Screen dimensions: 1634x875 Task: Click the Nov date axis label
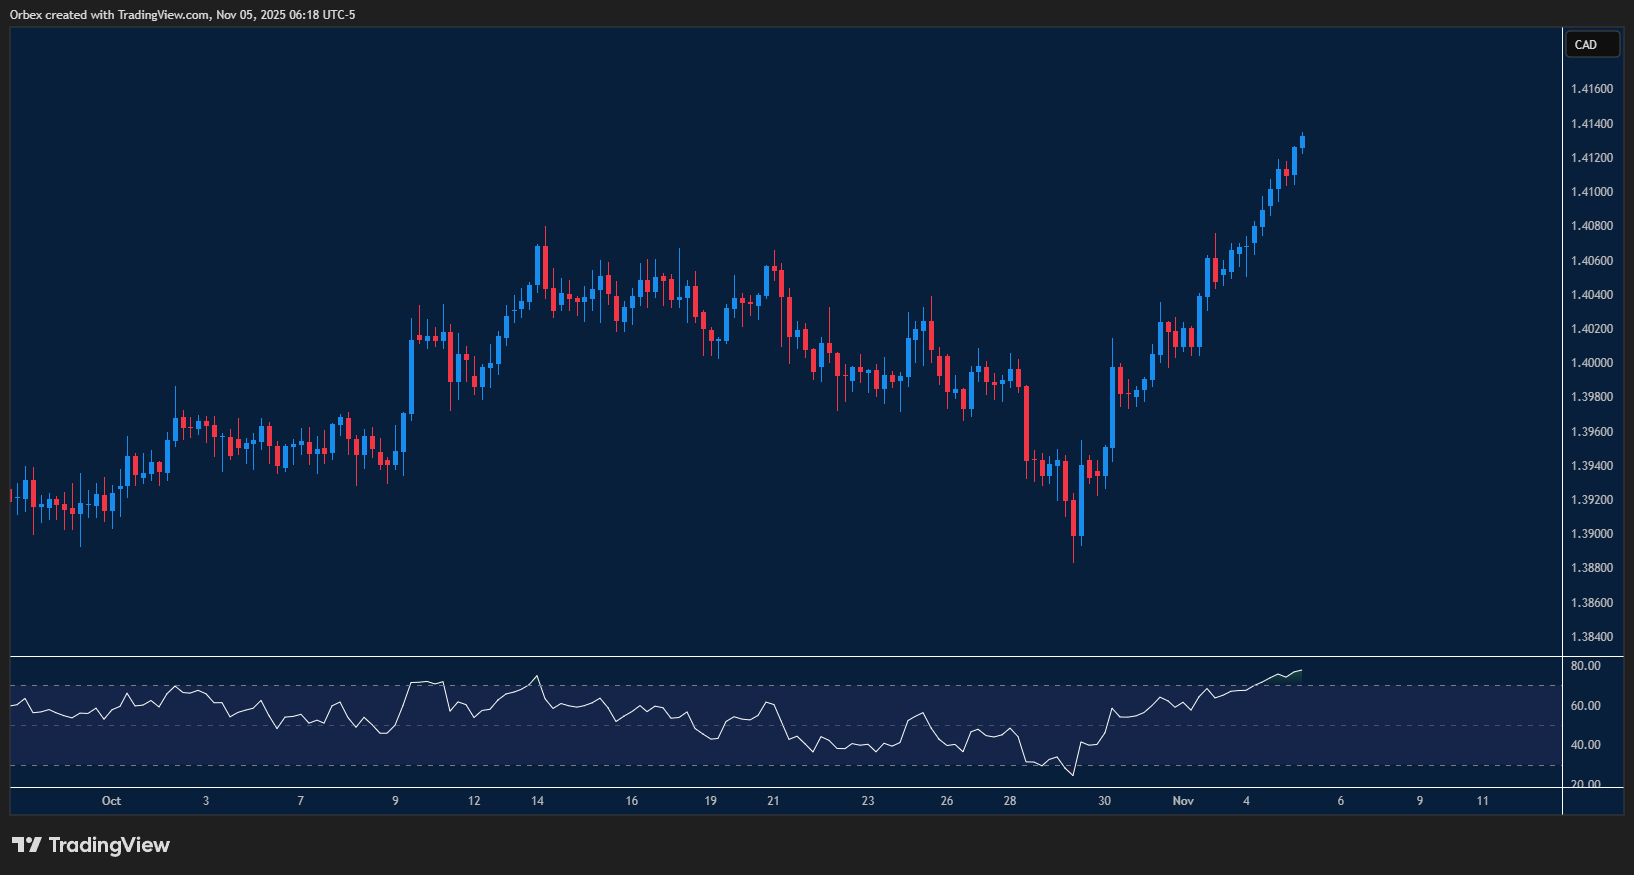[x=1183, y=801]
